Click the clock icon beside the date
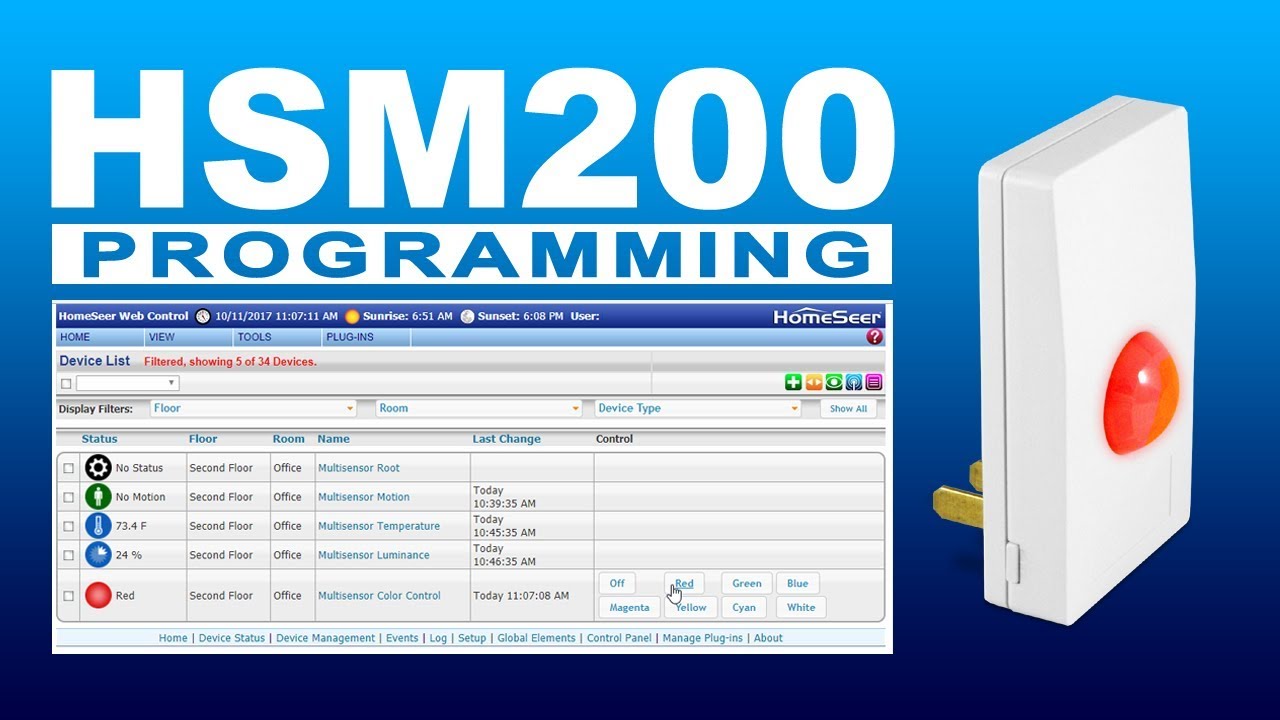Screen dimensions: 1280x720 tap(203, 316)
